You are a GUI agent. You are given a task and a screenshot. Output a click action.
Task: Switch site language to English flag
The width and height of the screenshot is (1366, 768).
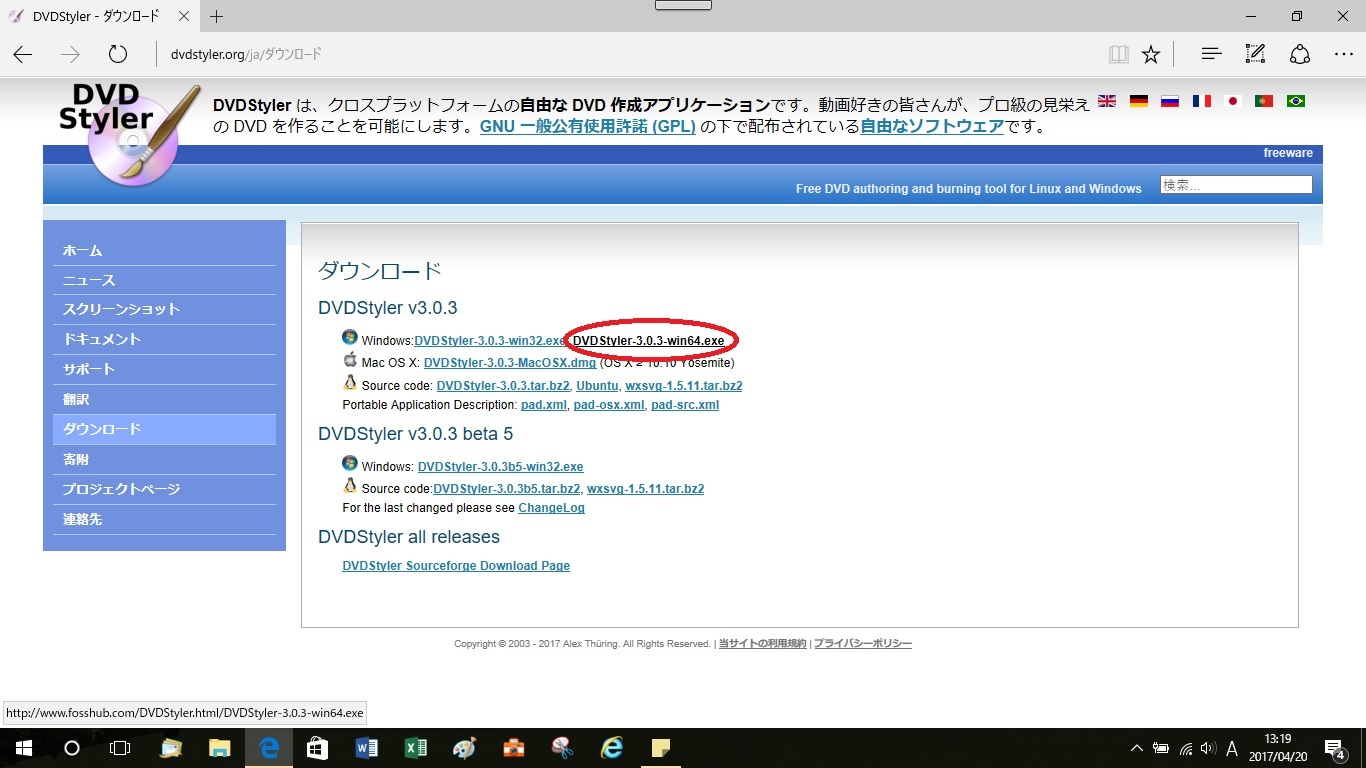click(1107, 101)
